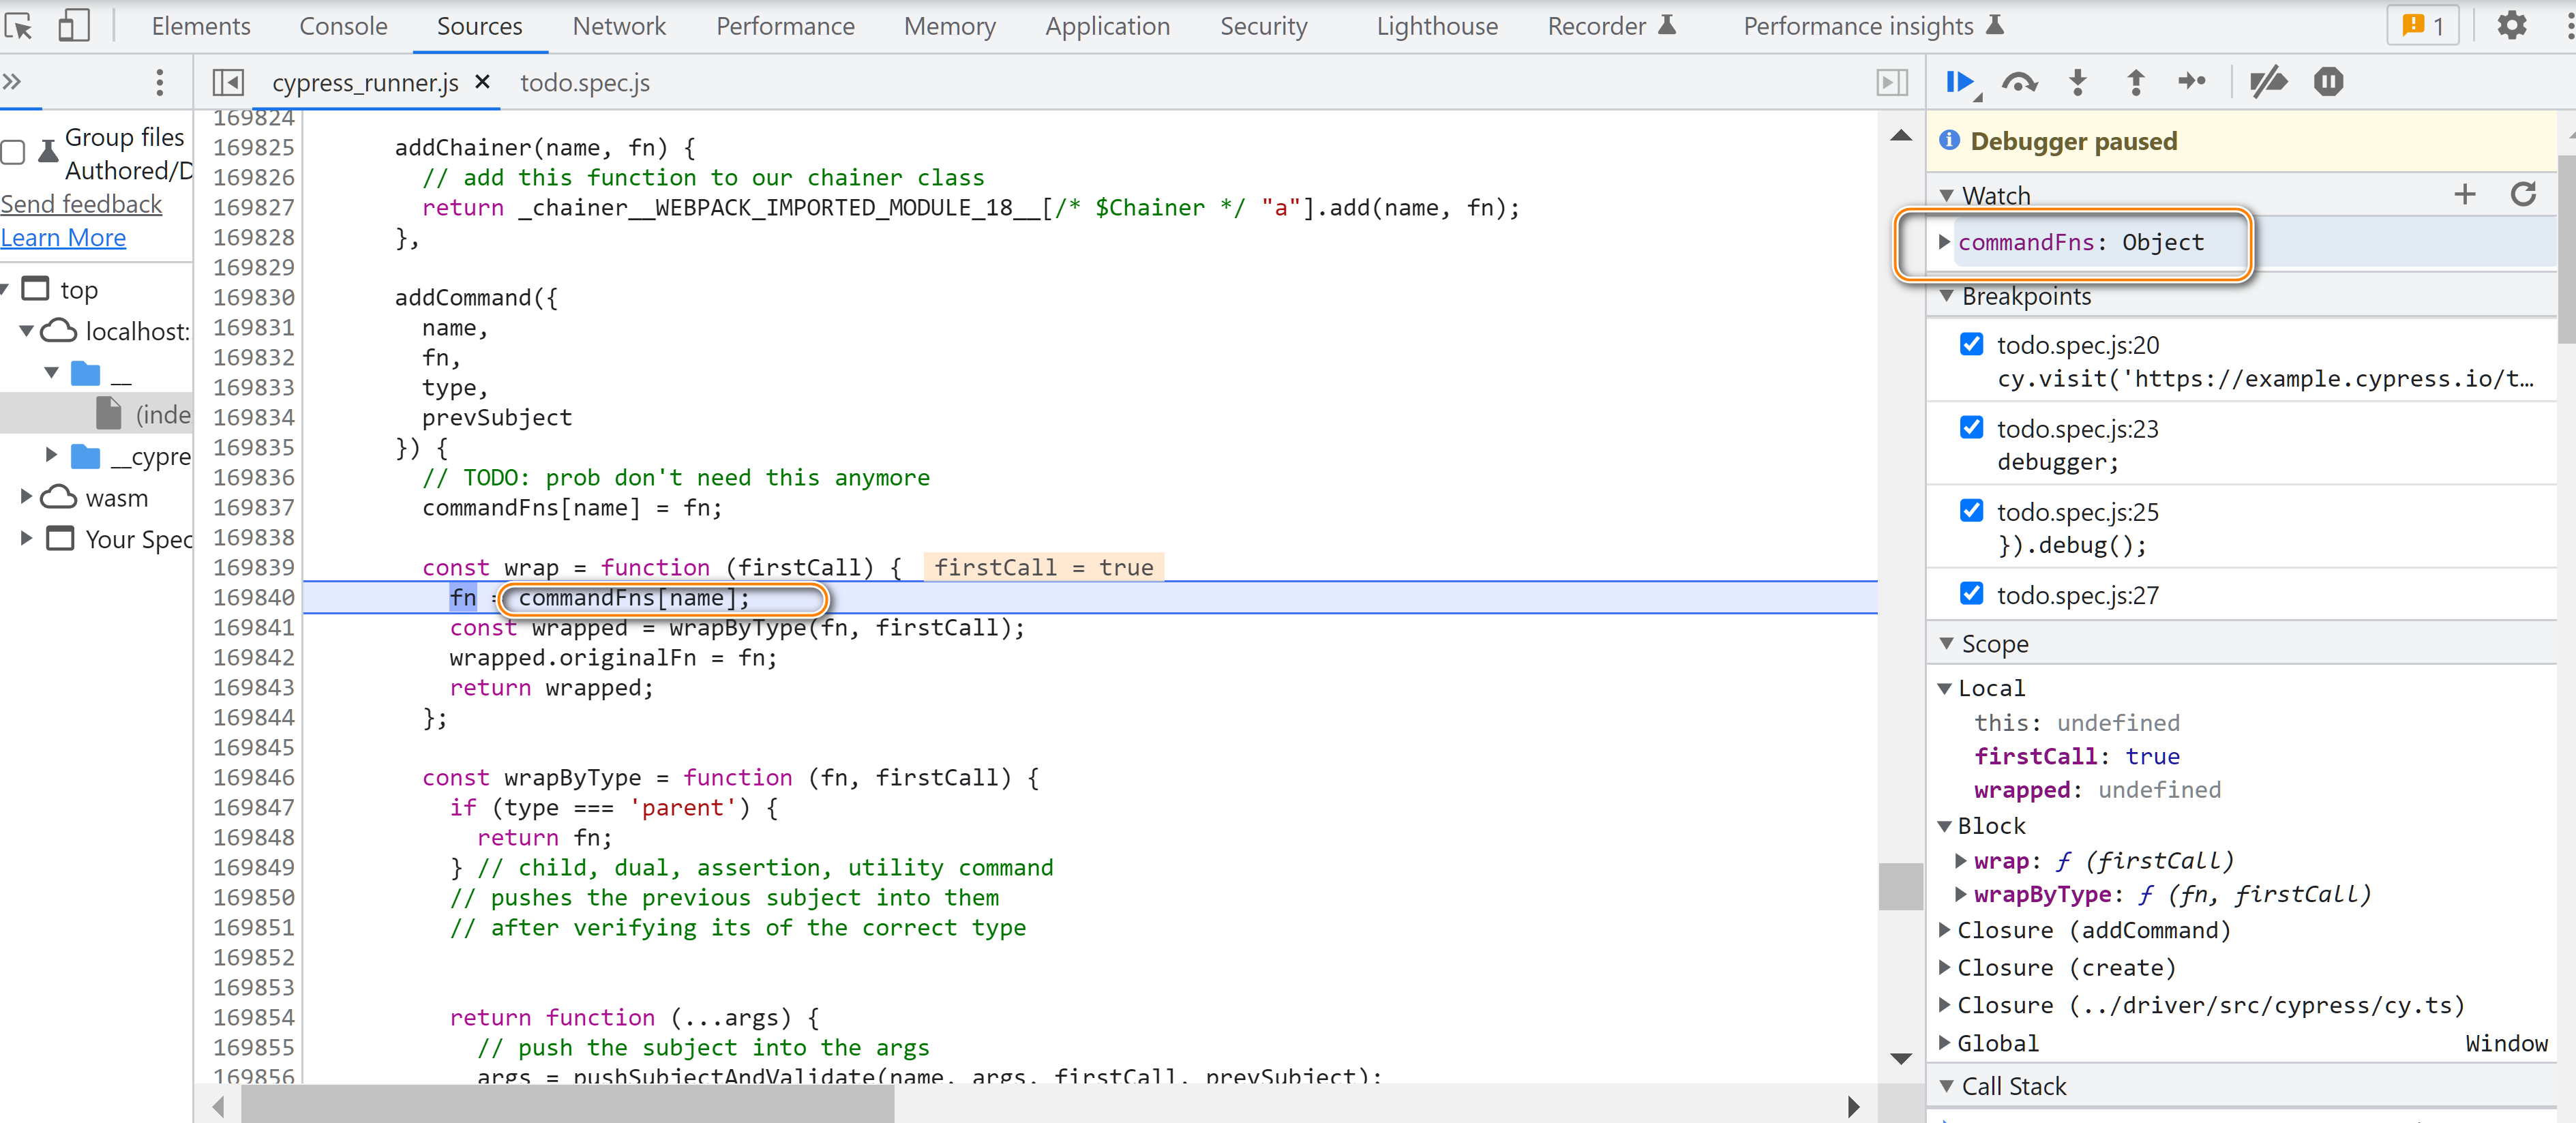Expand Closure (addCommand) scope
The width and height of the screenshot is (2576, 1123).
click(1944, 930)
